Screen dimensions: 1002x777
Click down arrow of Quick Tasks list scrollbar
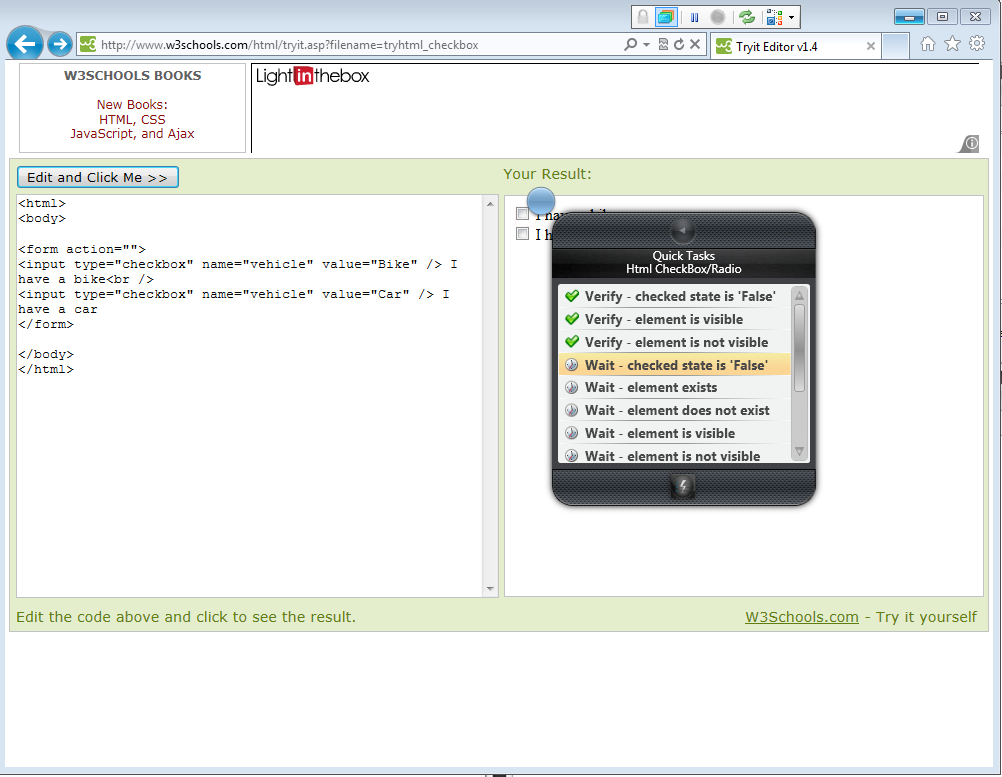click(799, 452)
